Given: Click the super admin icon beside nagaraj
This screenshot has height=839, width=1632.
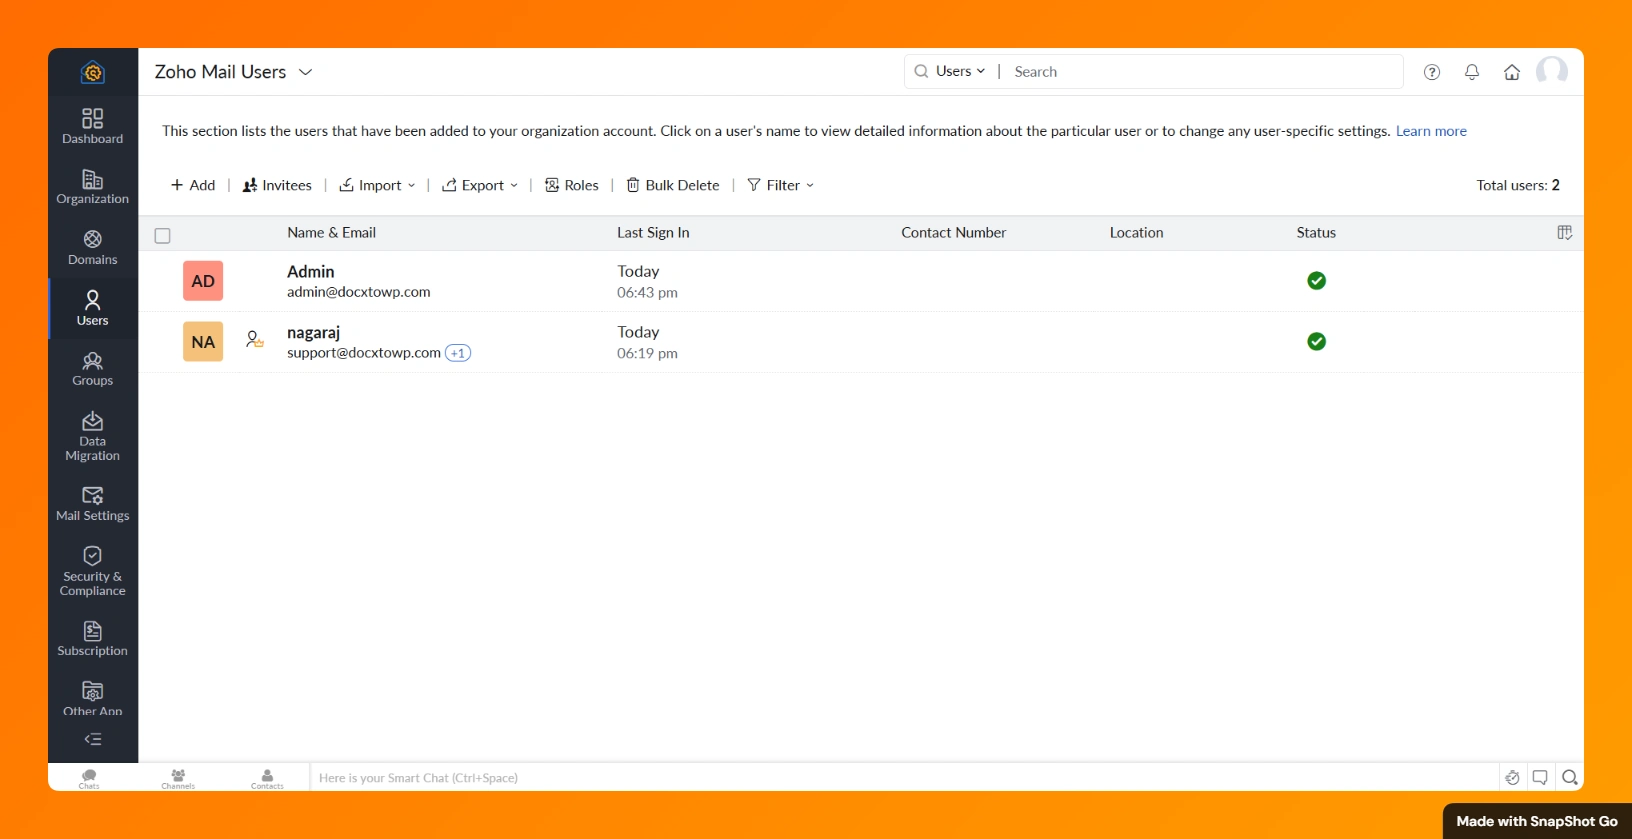Looking at the screenshot, I should tap(255, 340).
